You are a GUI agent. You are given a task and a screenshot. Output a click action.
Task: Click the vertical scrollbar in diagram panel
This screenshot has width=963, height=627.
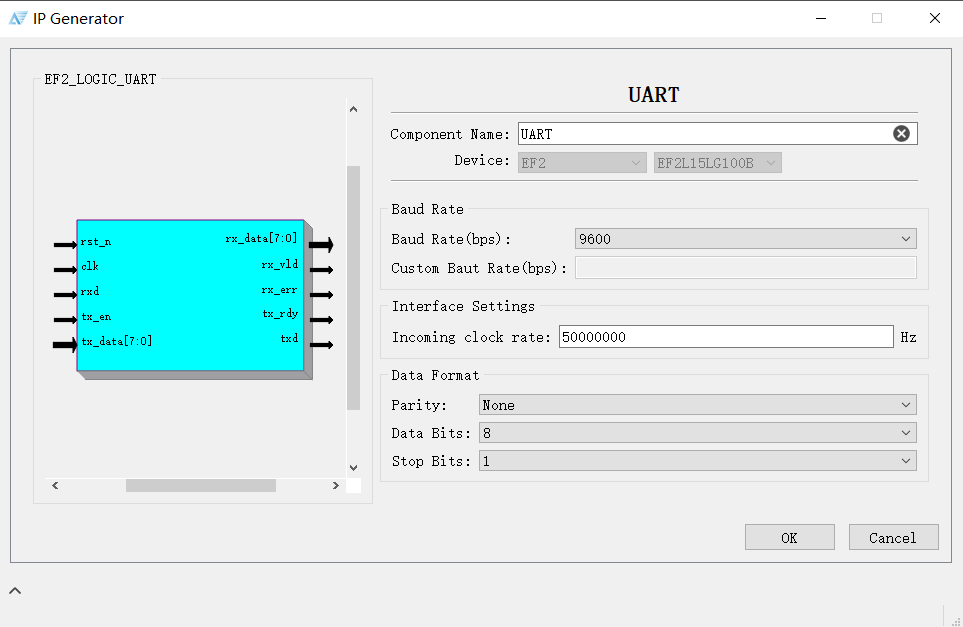(353, 287)
